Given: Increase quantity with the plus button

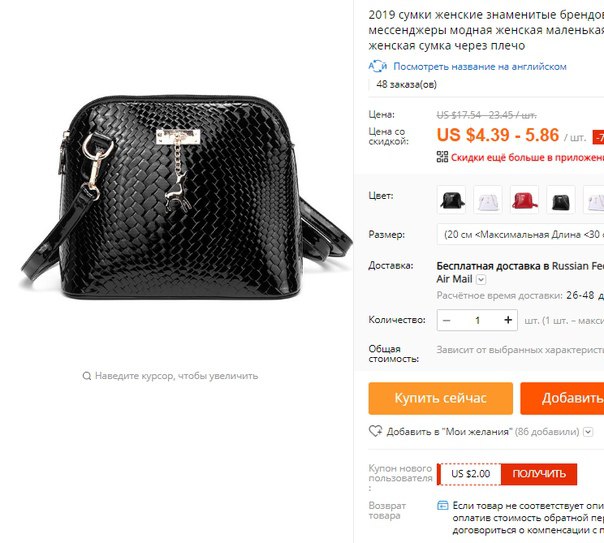Looking at the screenshot, I should [508, 320].
